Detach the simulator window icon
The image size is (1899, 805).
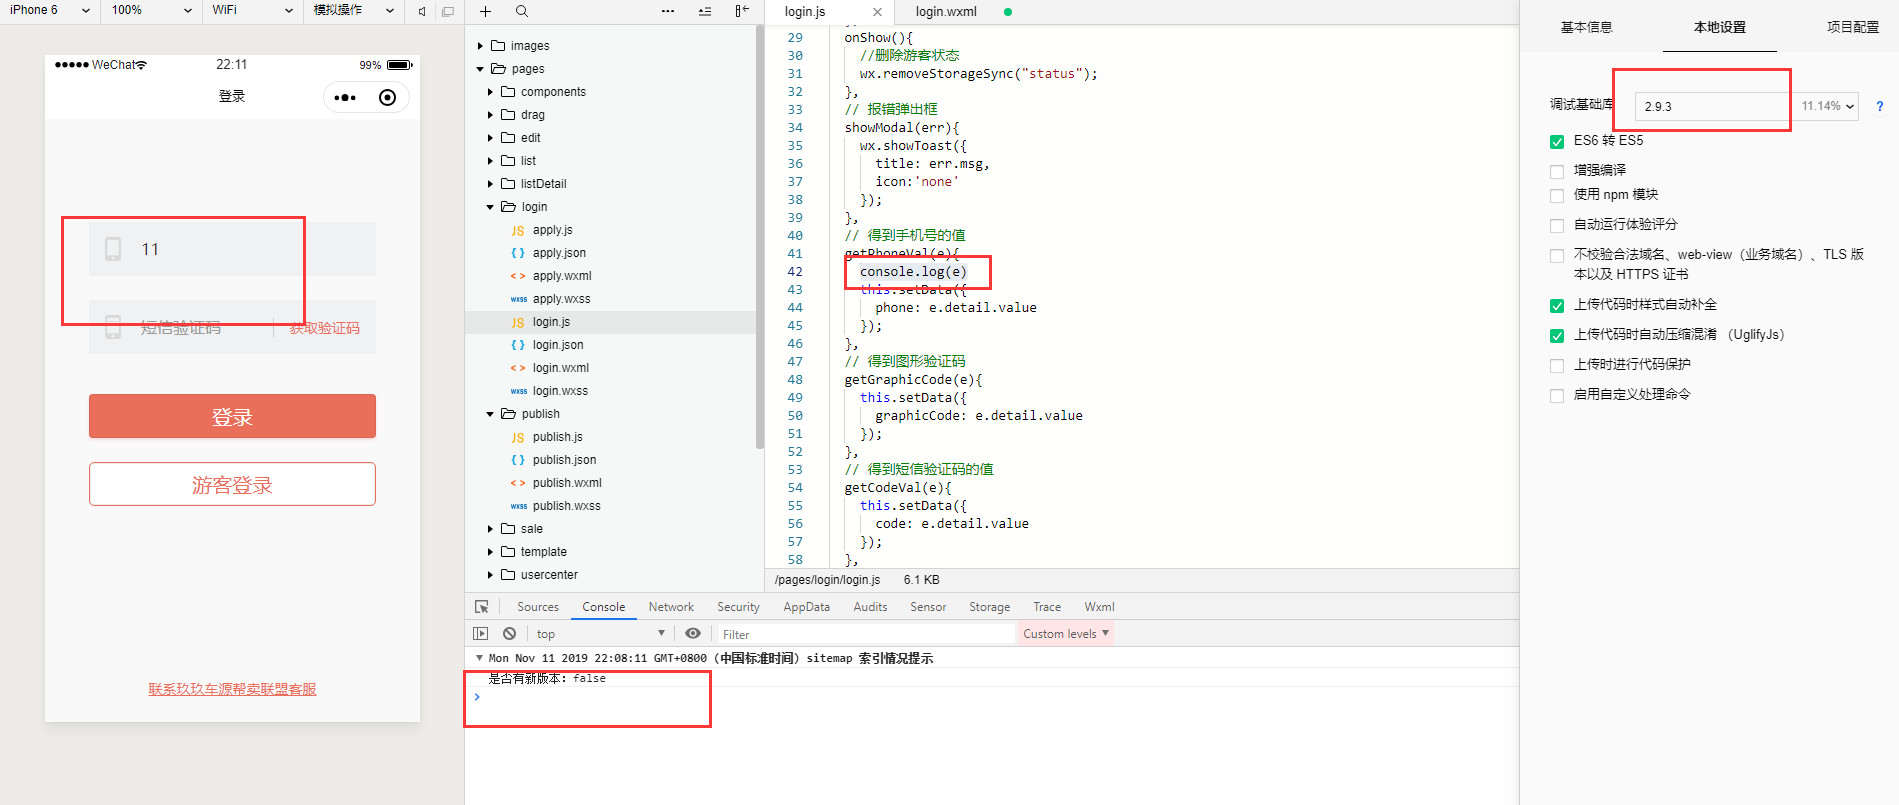[x=448, y=11]
